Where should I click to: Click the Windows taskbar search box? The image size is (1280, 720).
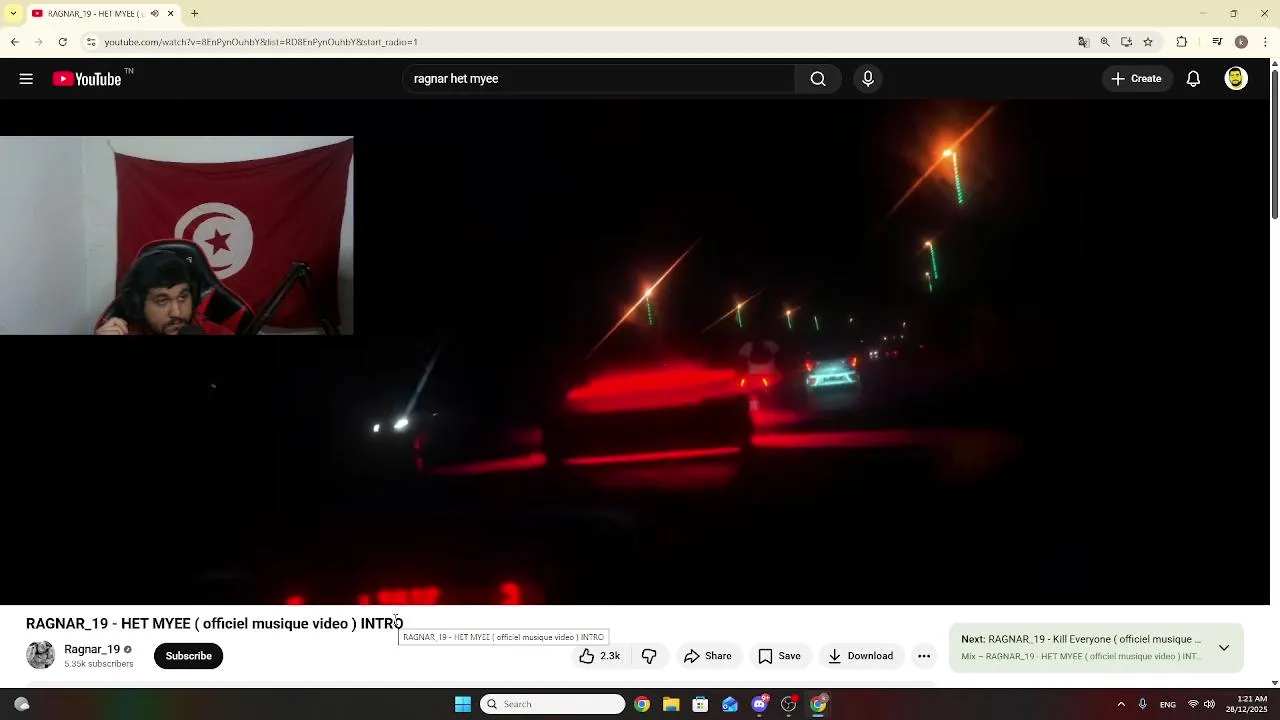click(552, 704)
